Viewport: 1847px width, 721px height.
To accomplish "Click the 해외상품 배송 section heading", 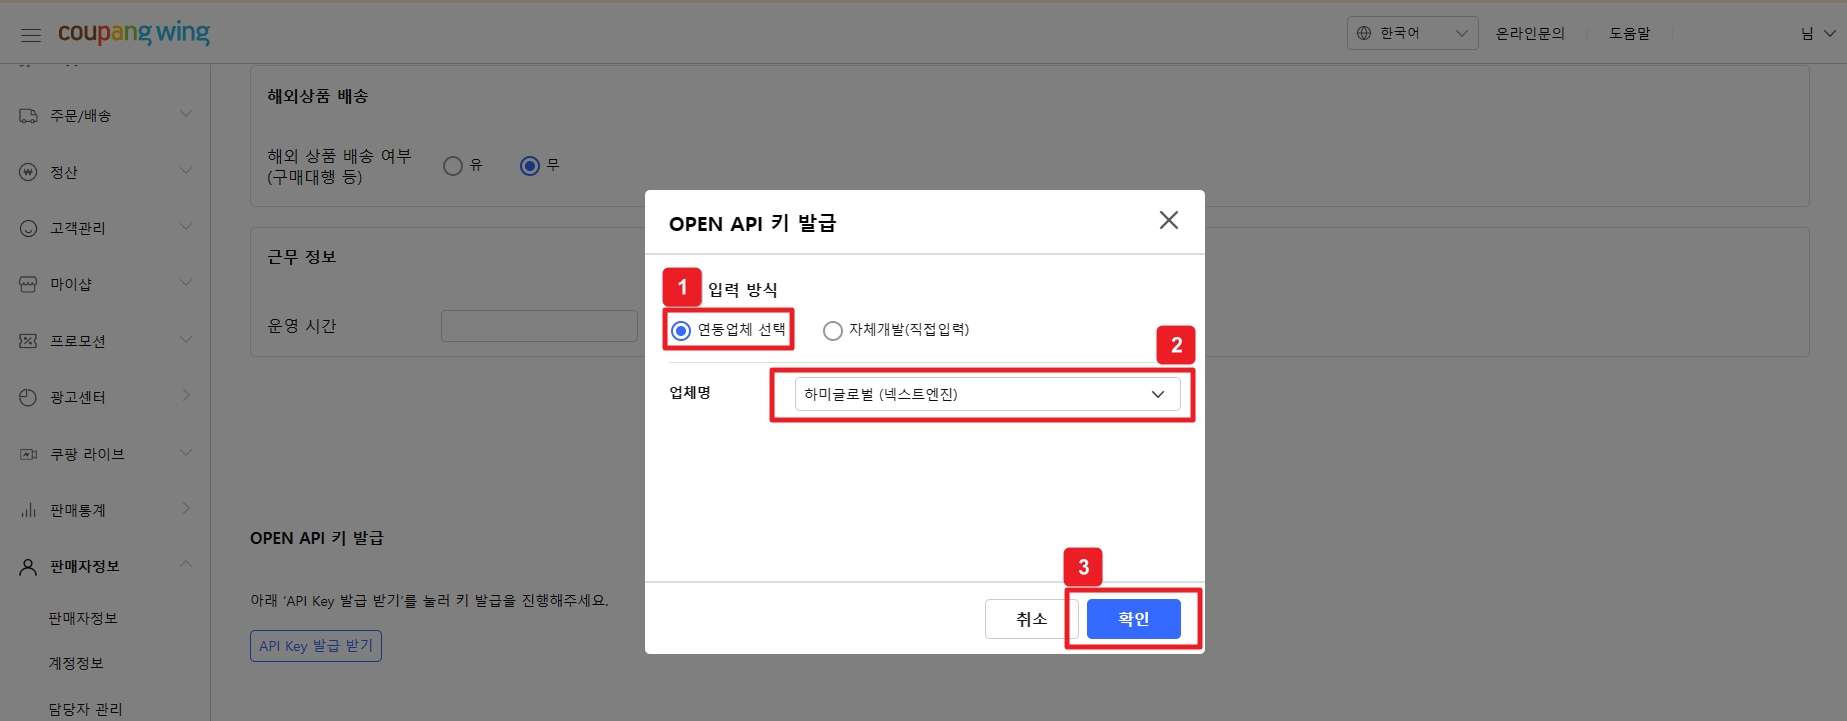I will [x=318, y=96].
